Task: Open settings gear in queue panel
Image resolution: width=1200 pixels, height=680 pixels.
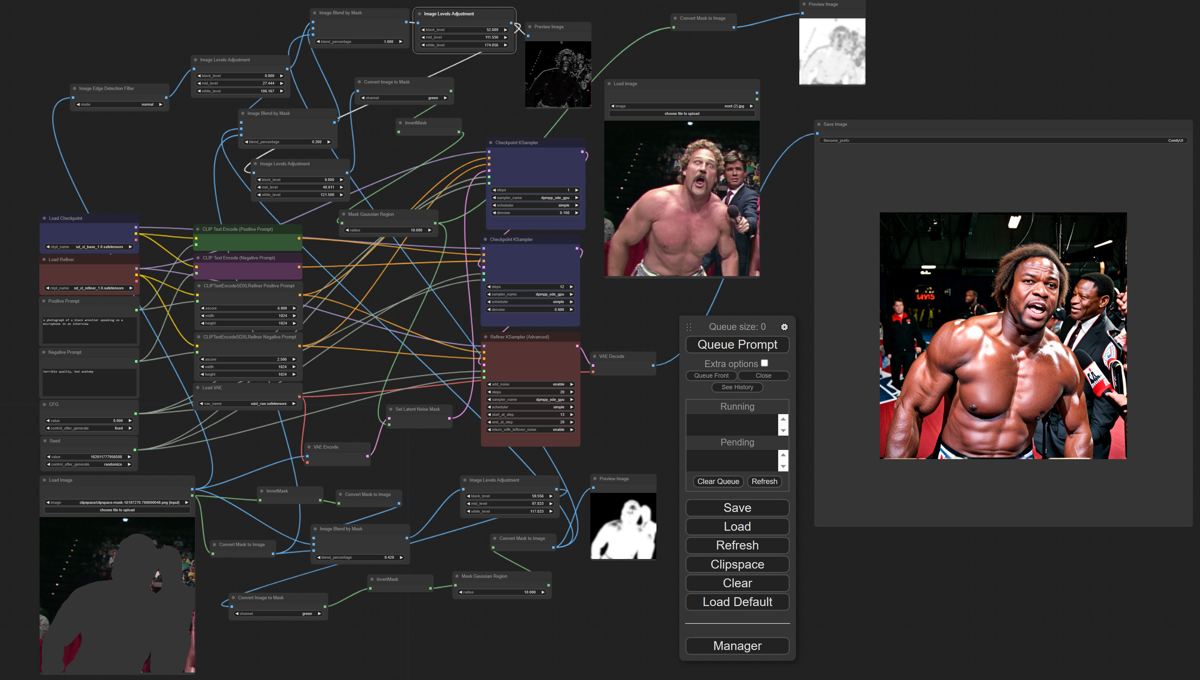Action: click(x=784, y=327)
